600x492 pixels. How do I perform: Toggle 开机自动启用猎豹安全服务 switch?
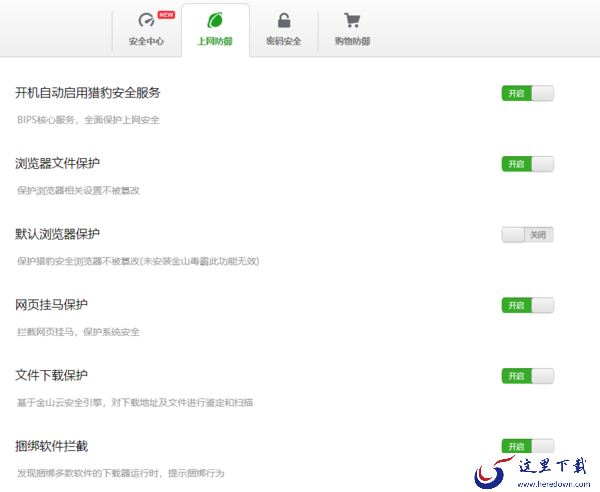[528, 93]
